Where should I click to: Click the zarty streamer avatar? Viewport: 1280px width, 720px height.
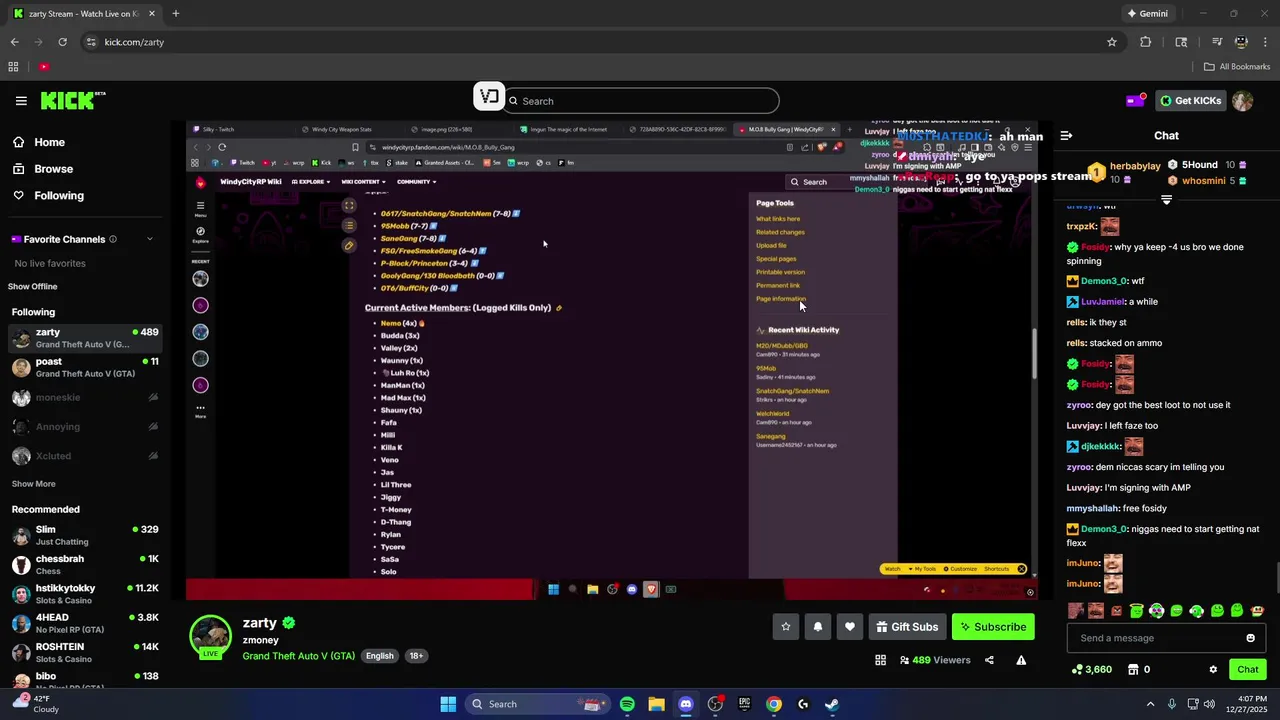click(x=211, y=638)
